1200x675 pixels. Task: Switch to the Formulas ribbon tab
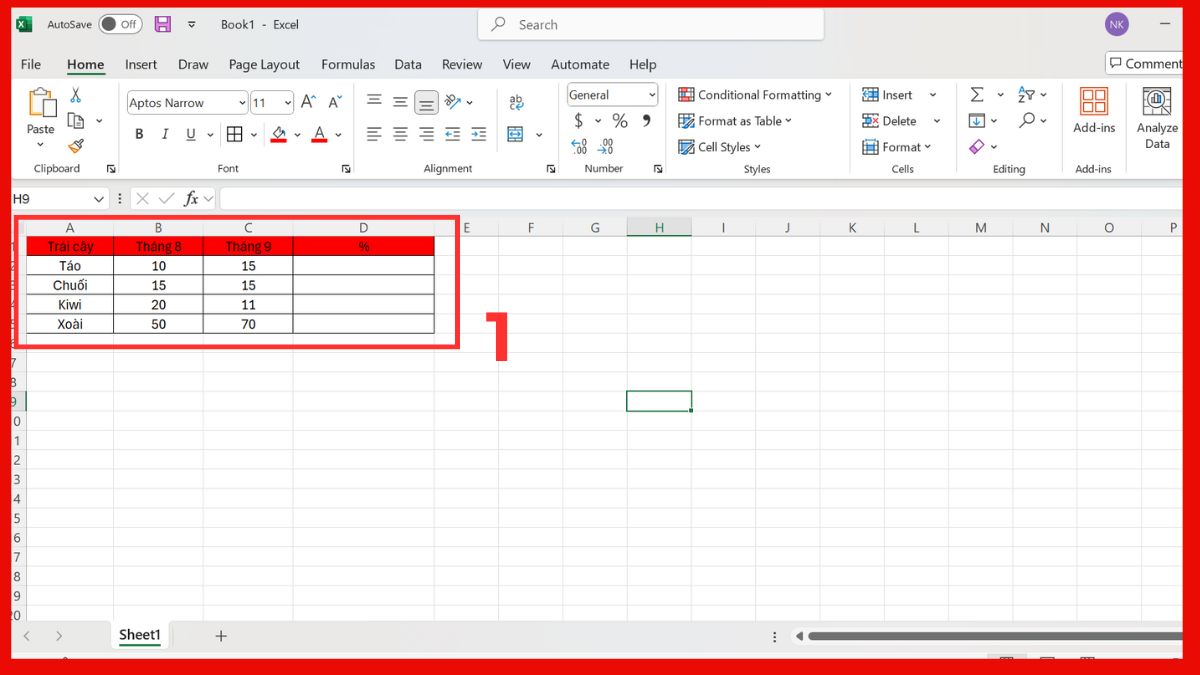pos(348,64)
